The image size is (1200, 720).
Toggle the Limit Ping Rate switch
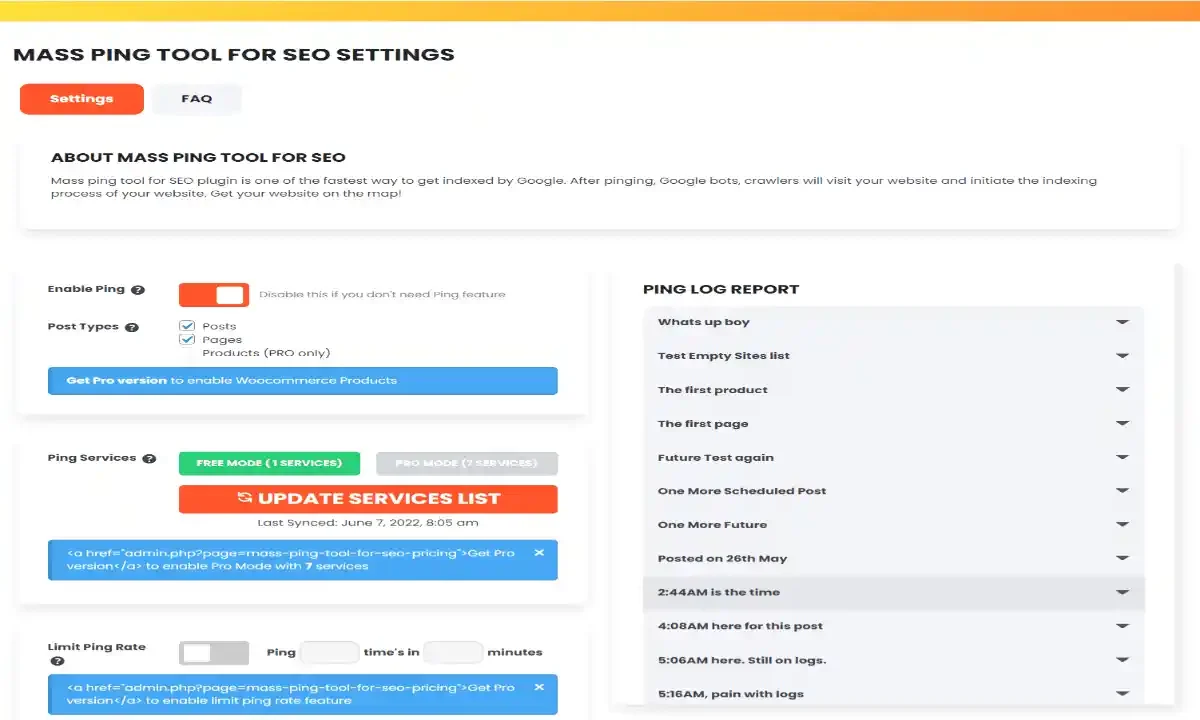(214, 653)
